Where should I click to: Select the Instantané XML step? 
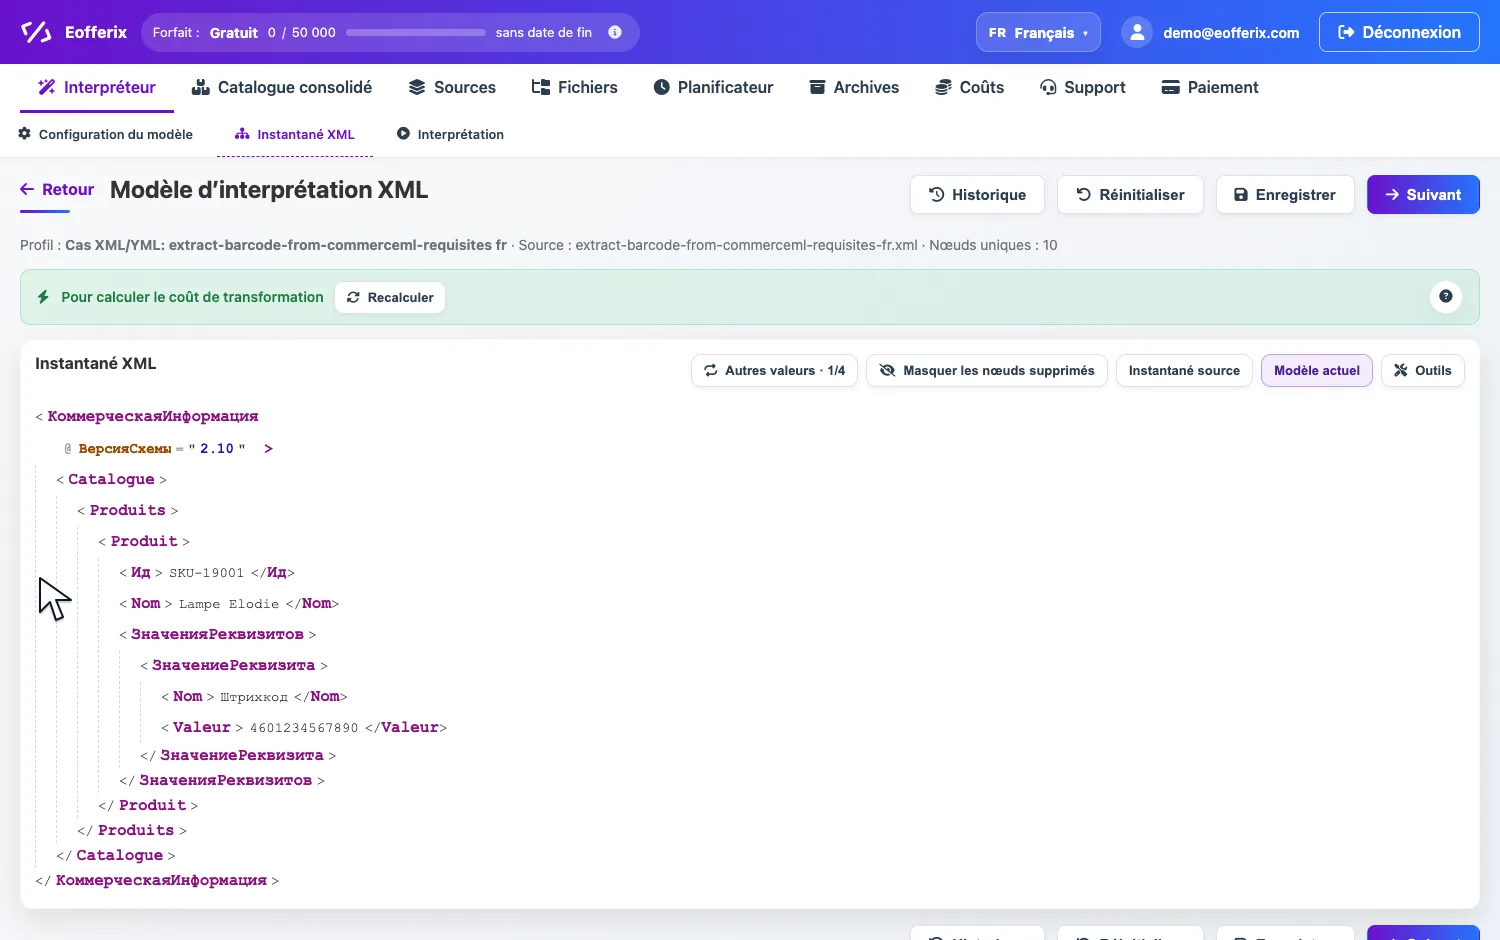point(295,134)
